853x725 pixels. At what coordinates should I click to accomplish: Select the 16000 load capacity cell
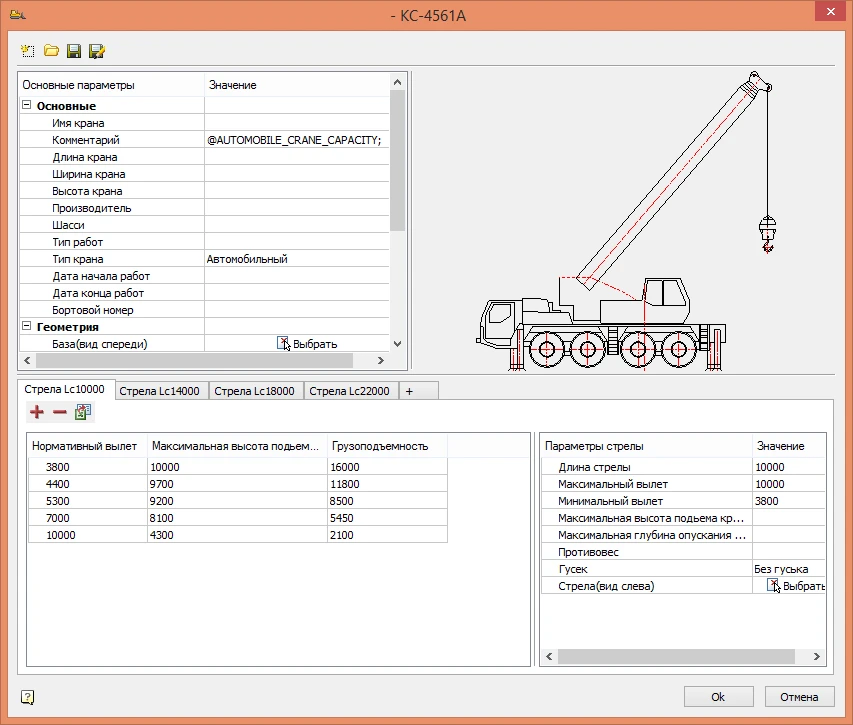(386, 467)
